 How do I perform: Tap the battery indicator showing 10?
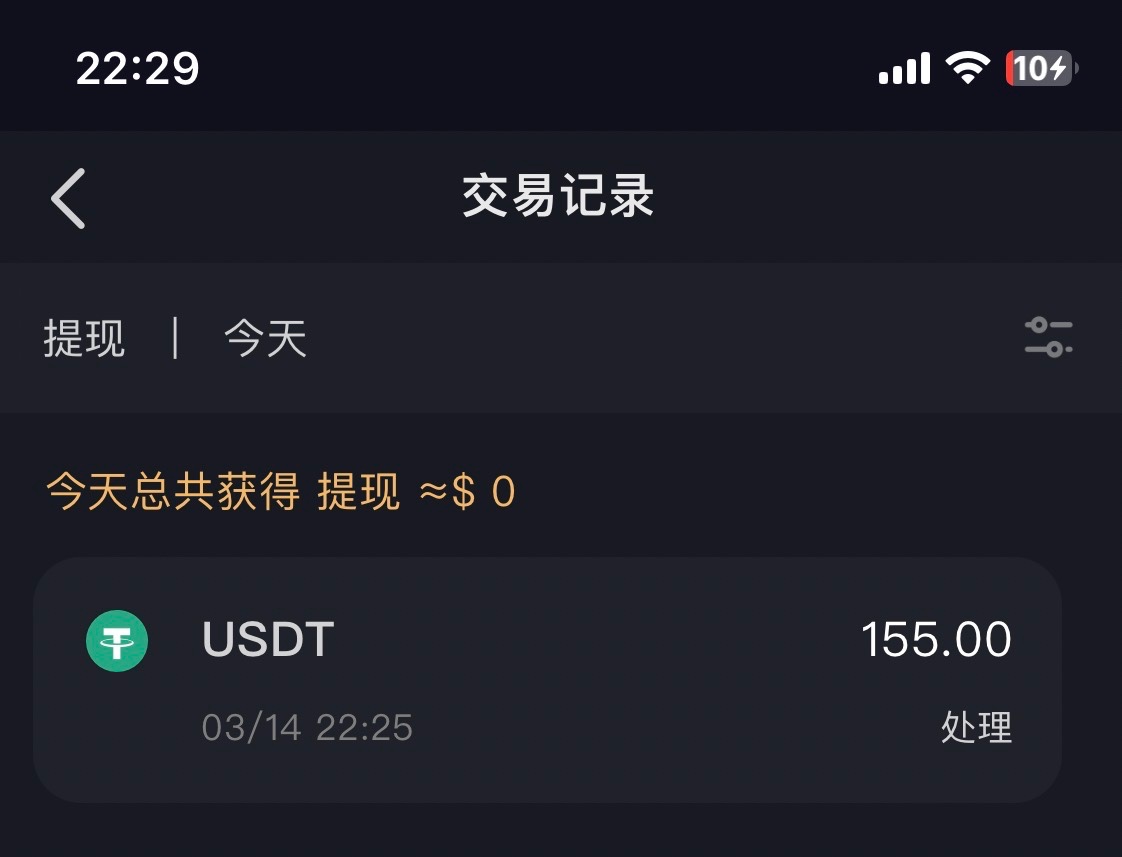1041,68
